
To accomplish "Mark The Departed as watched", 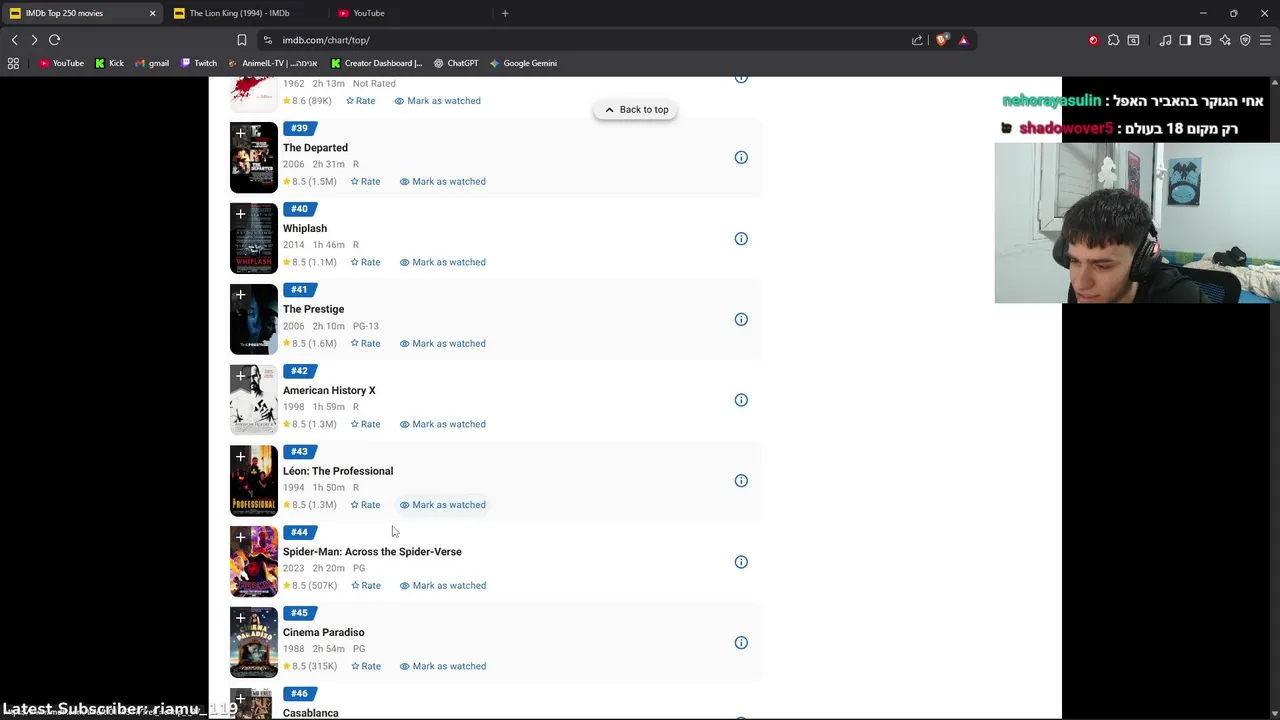I will coord(443,181).
